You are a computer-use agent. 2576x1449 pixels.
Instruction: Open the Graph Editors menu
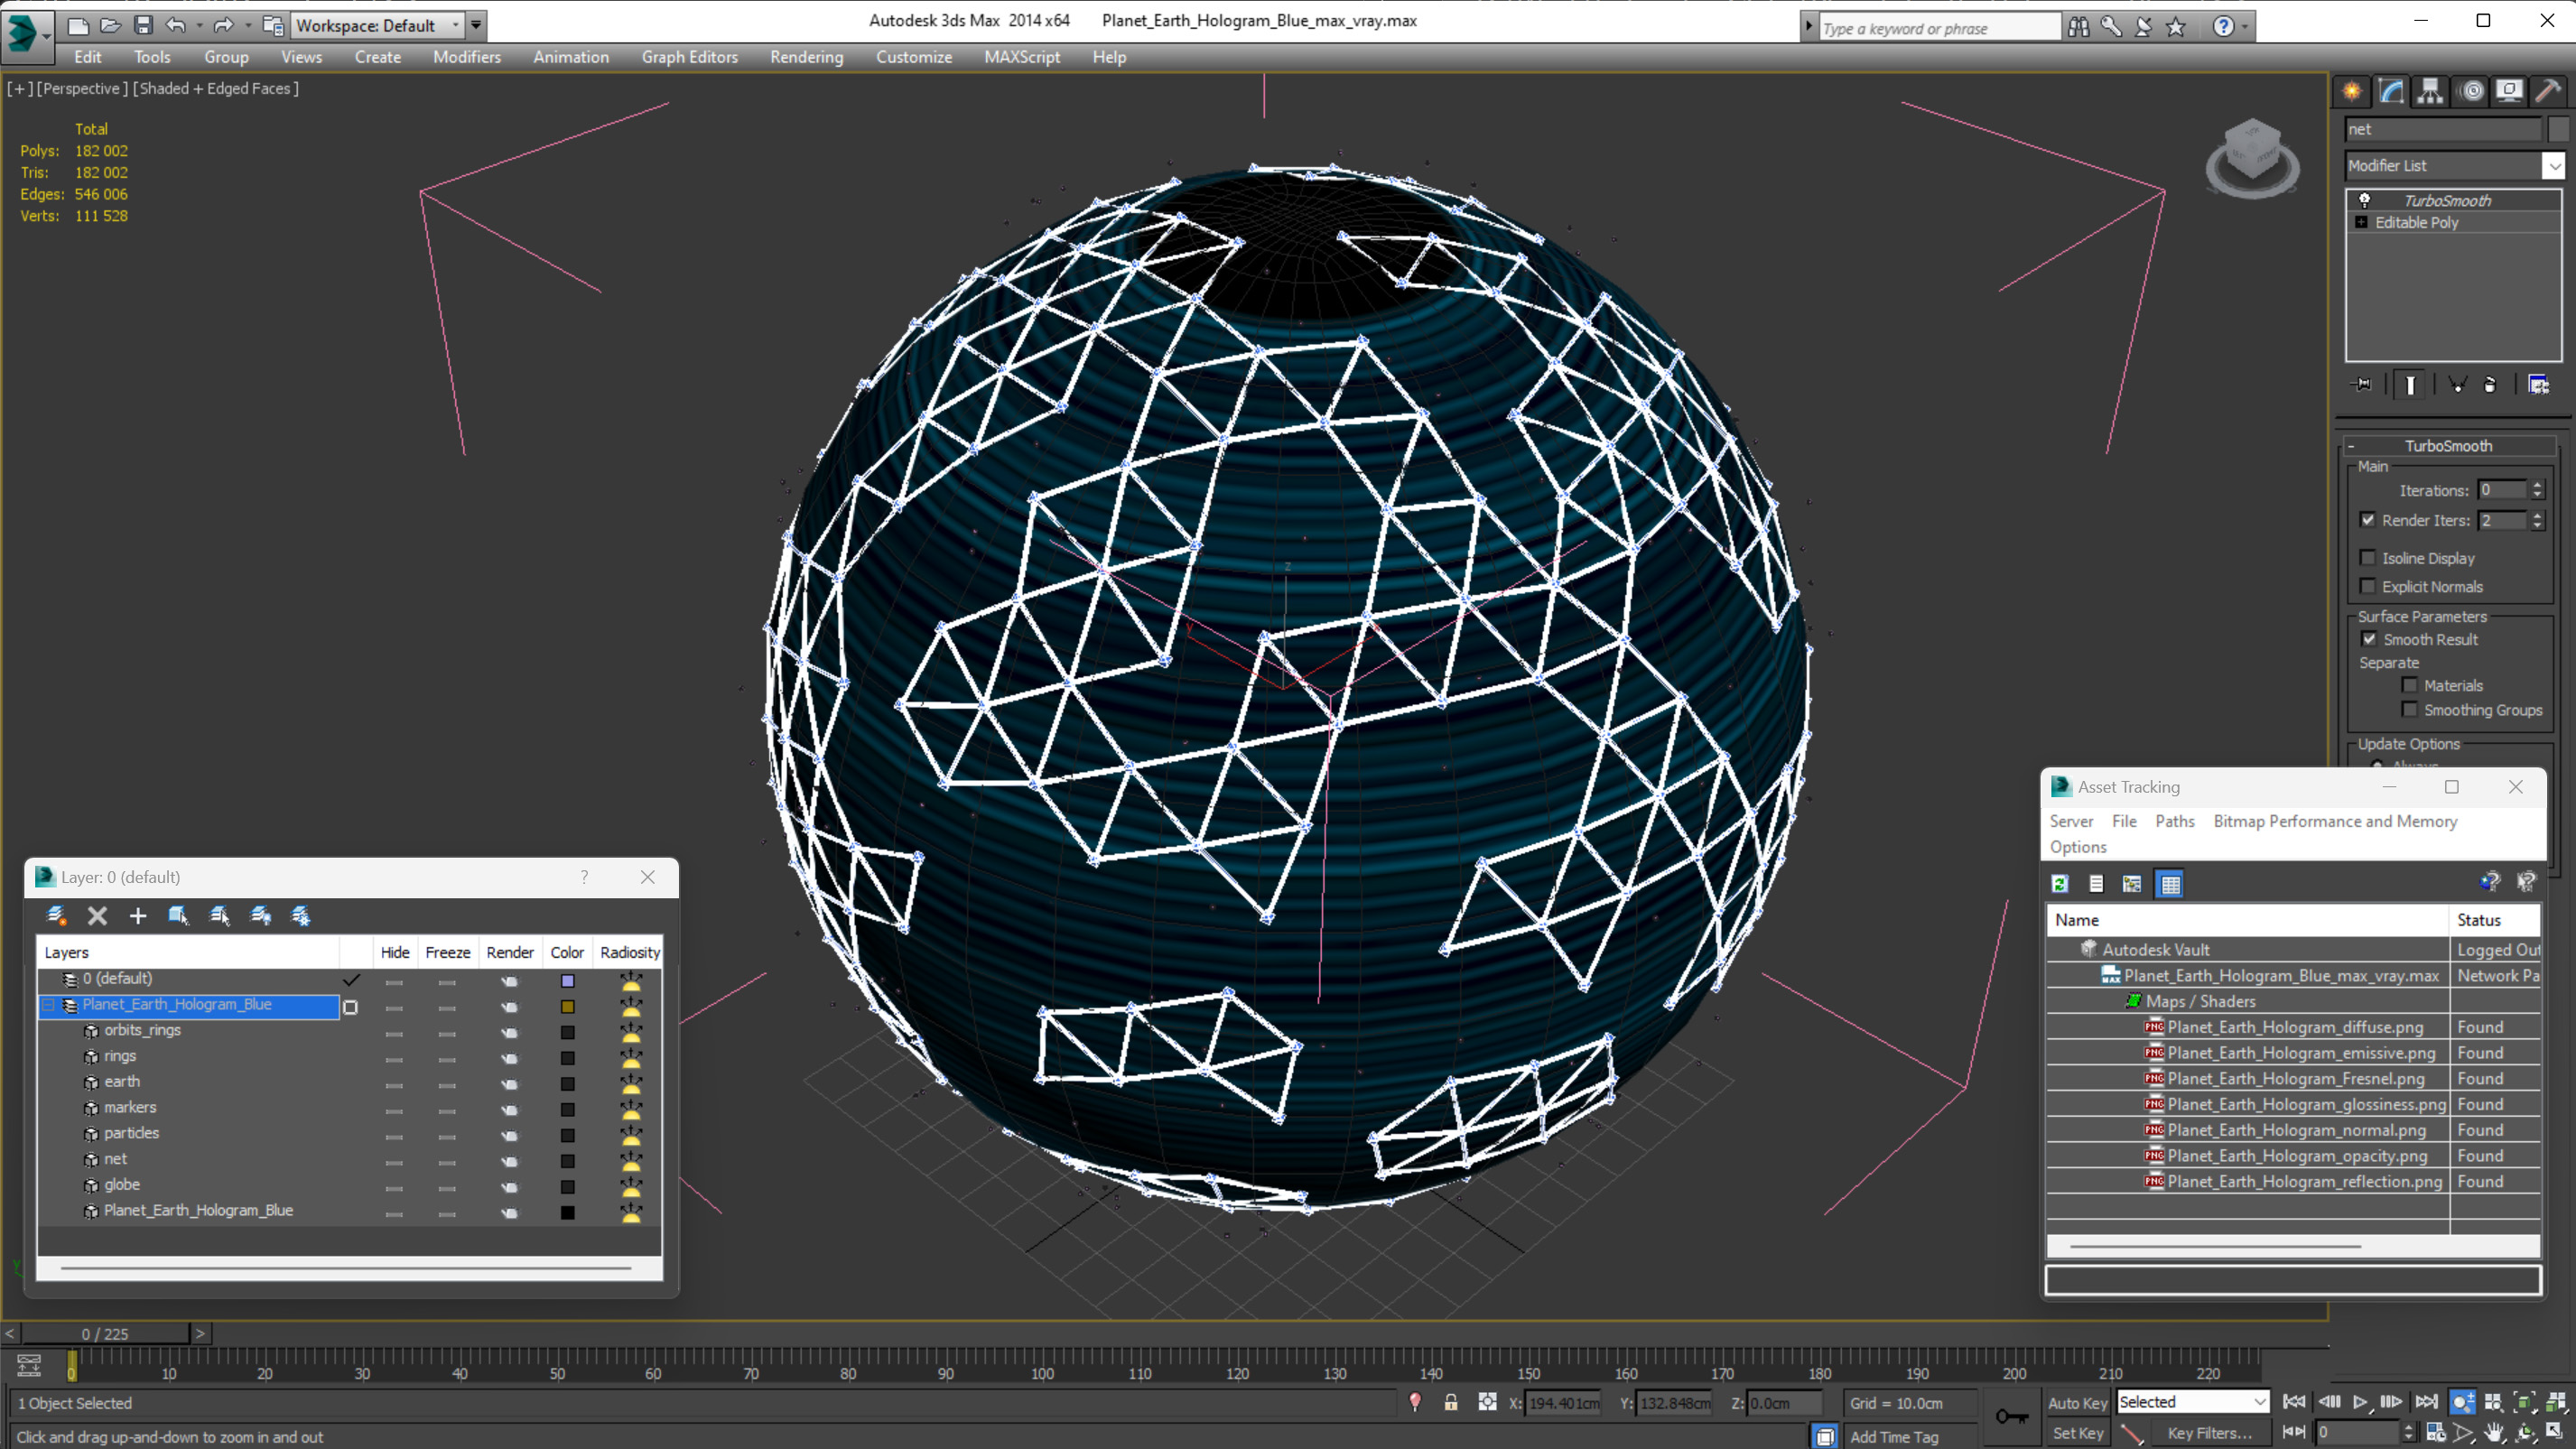point(689,57)
